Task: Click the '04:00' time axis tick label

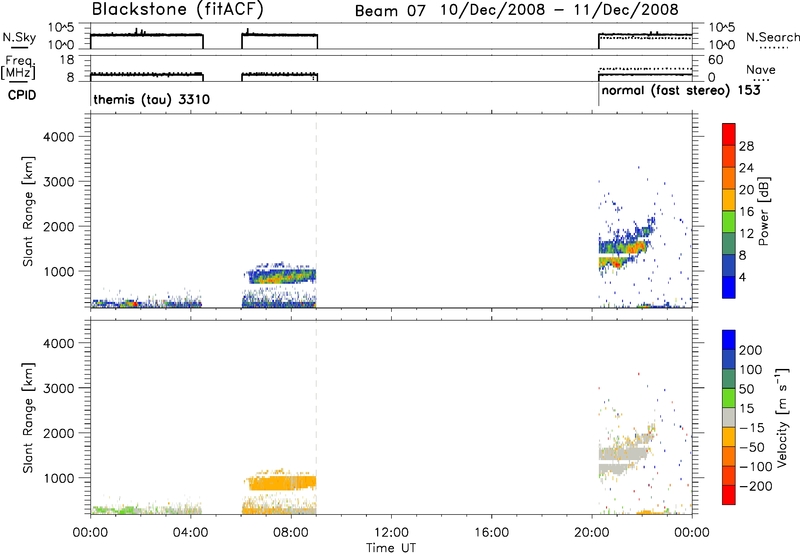Action: click(191, 533)
